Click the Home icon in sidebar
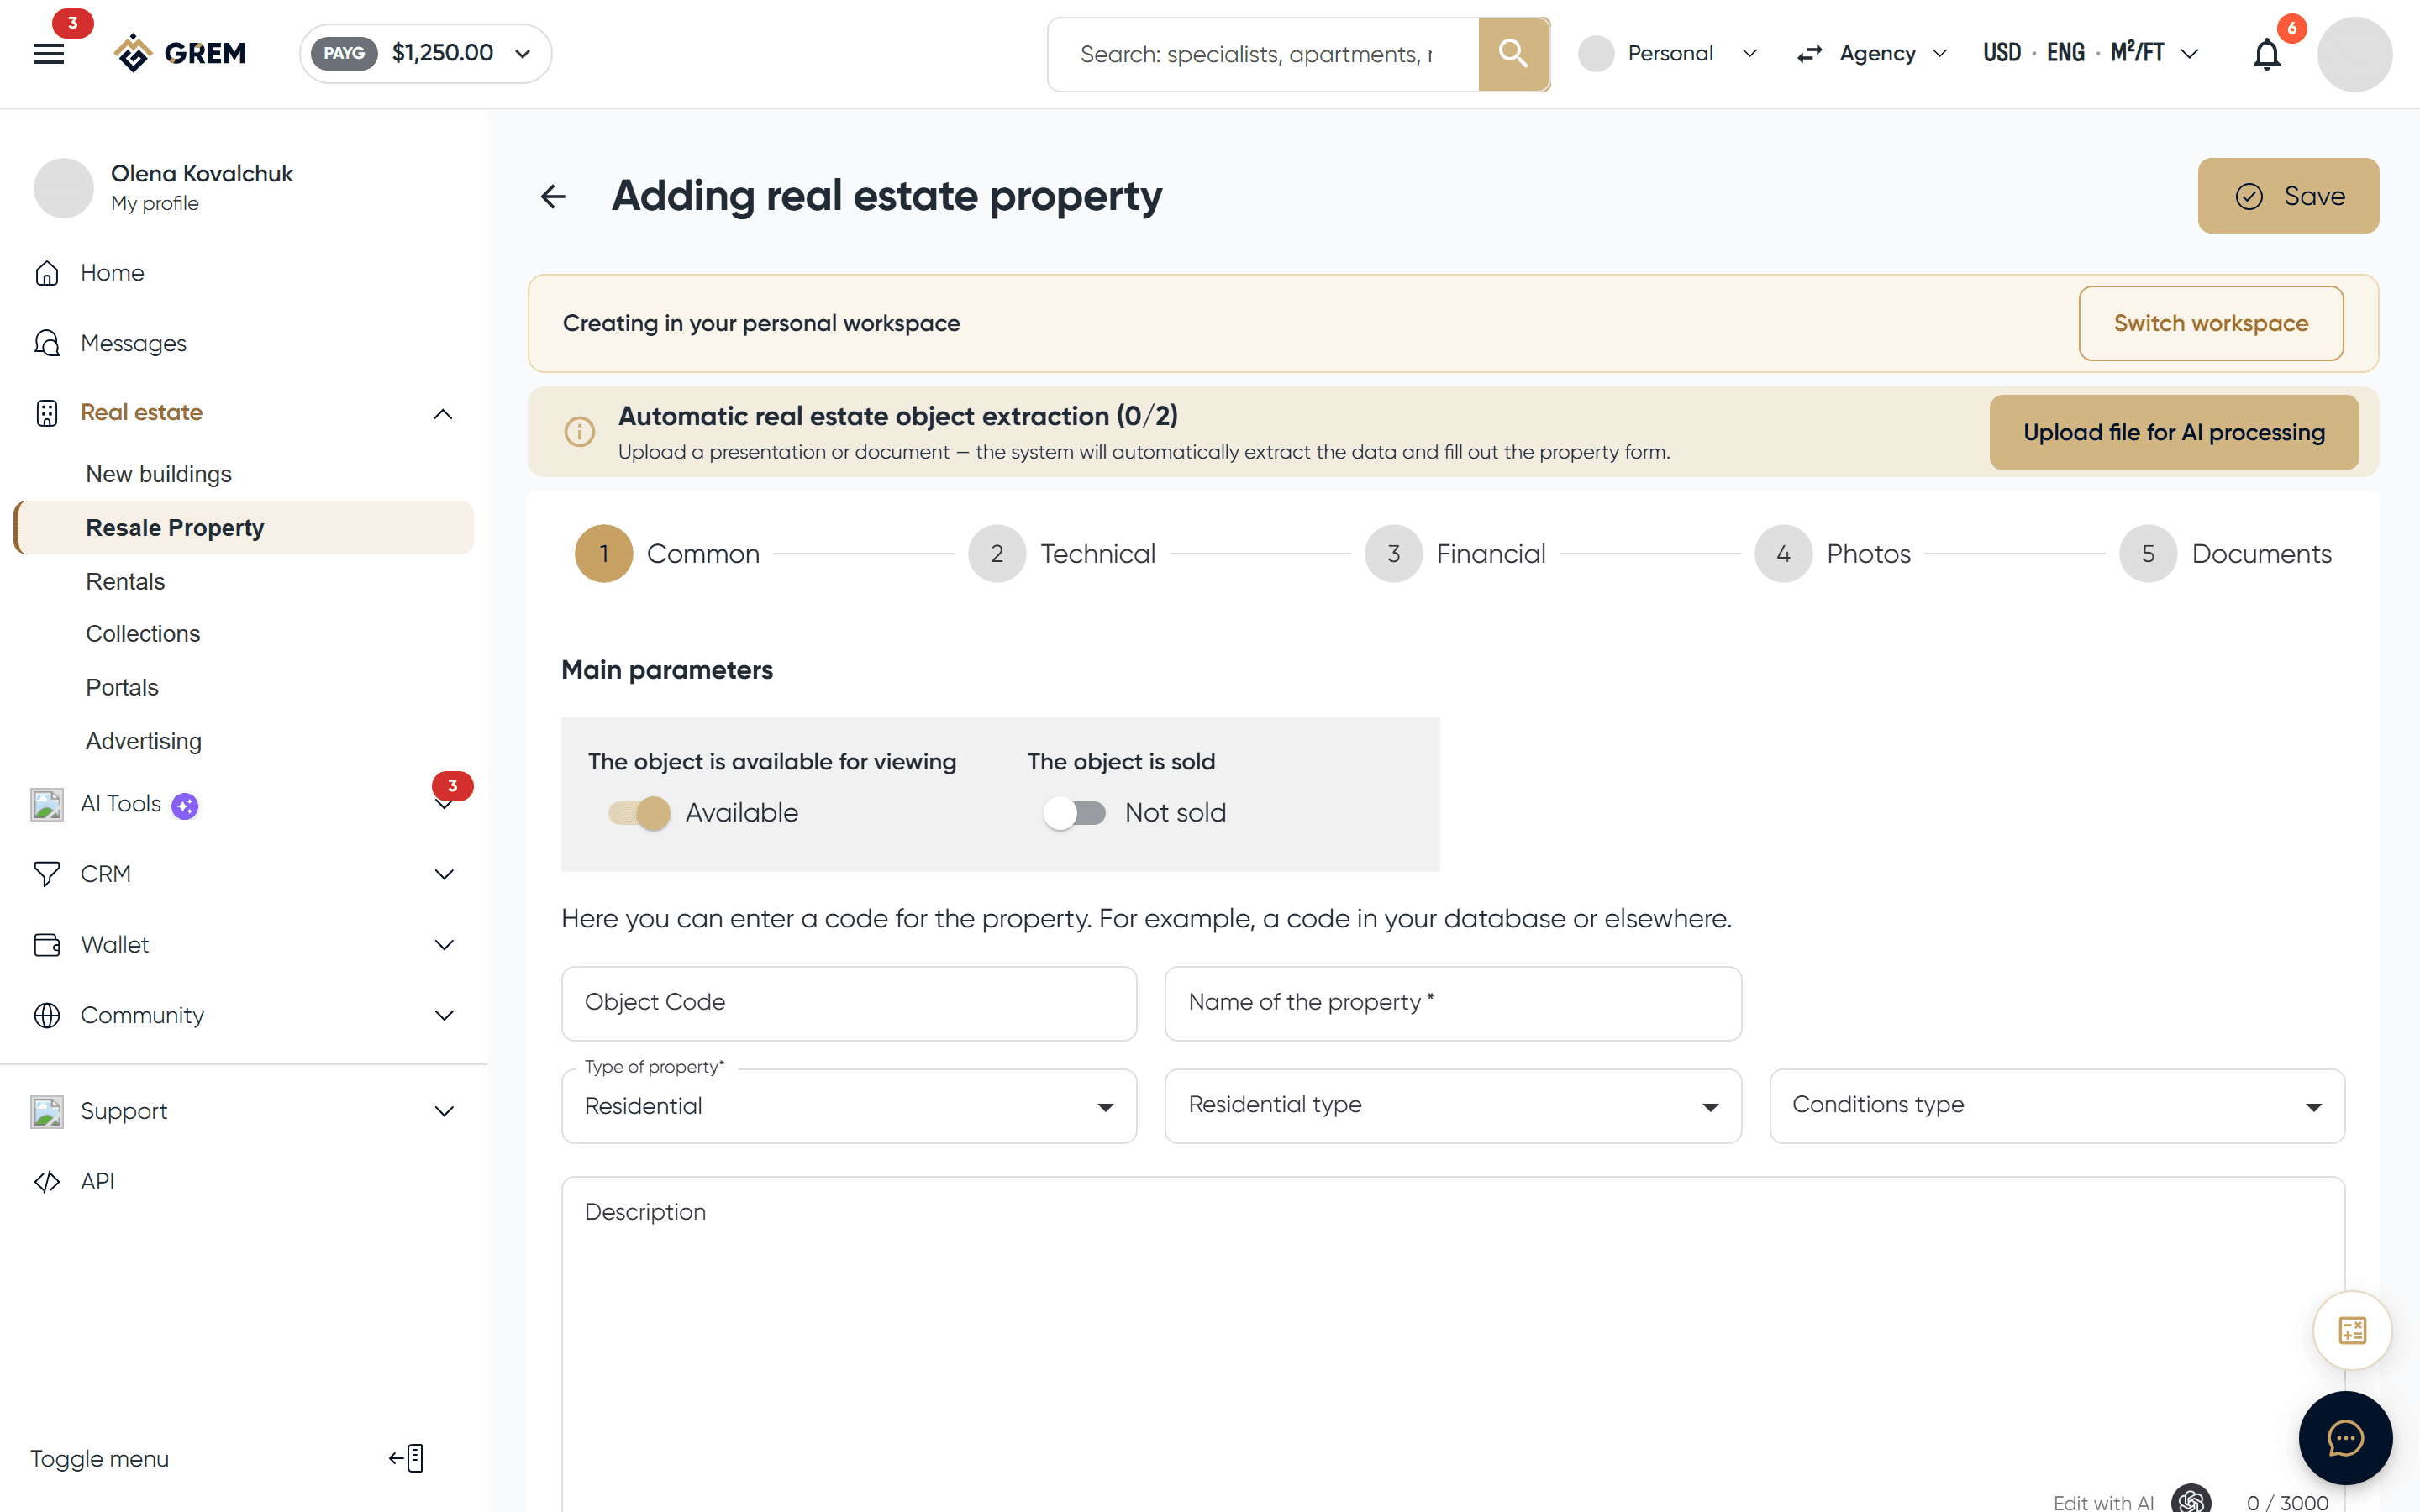The height and width of the screenshot is (1512, 2420). (47, 273)
